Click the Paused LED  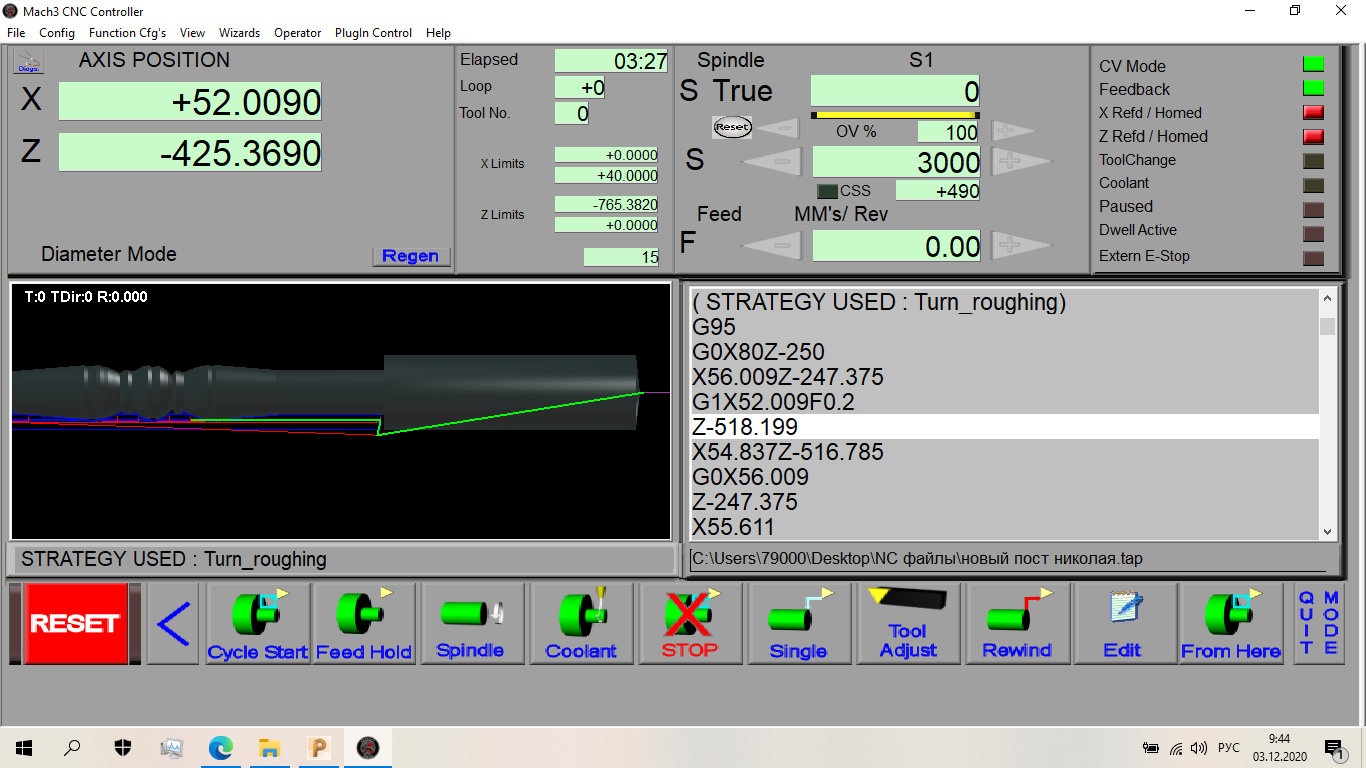pyautogui.click(x=1313, y=210)
